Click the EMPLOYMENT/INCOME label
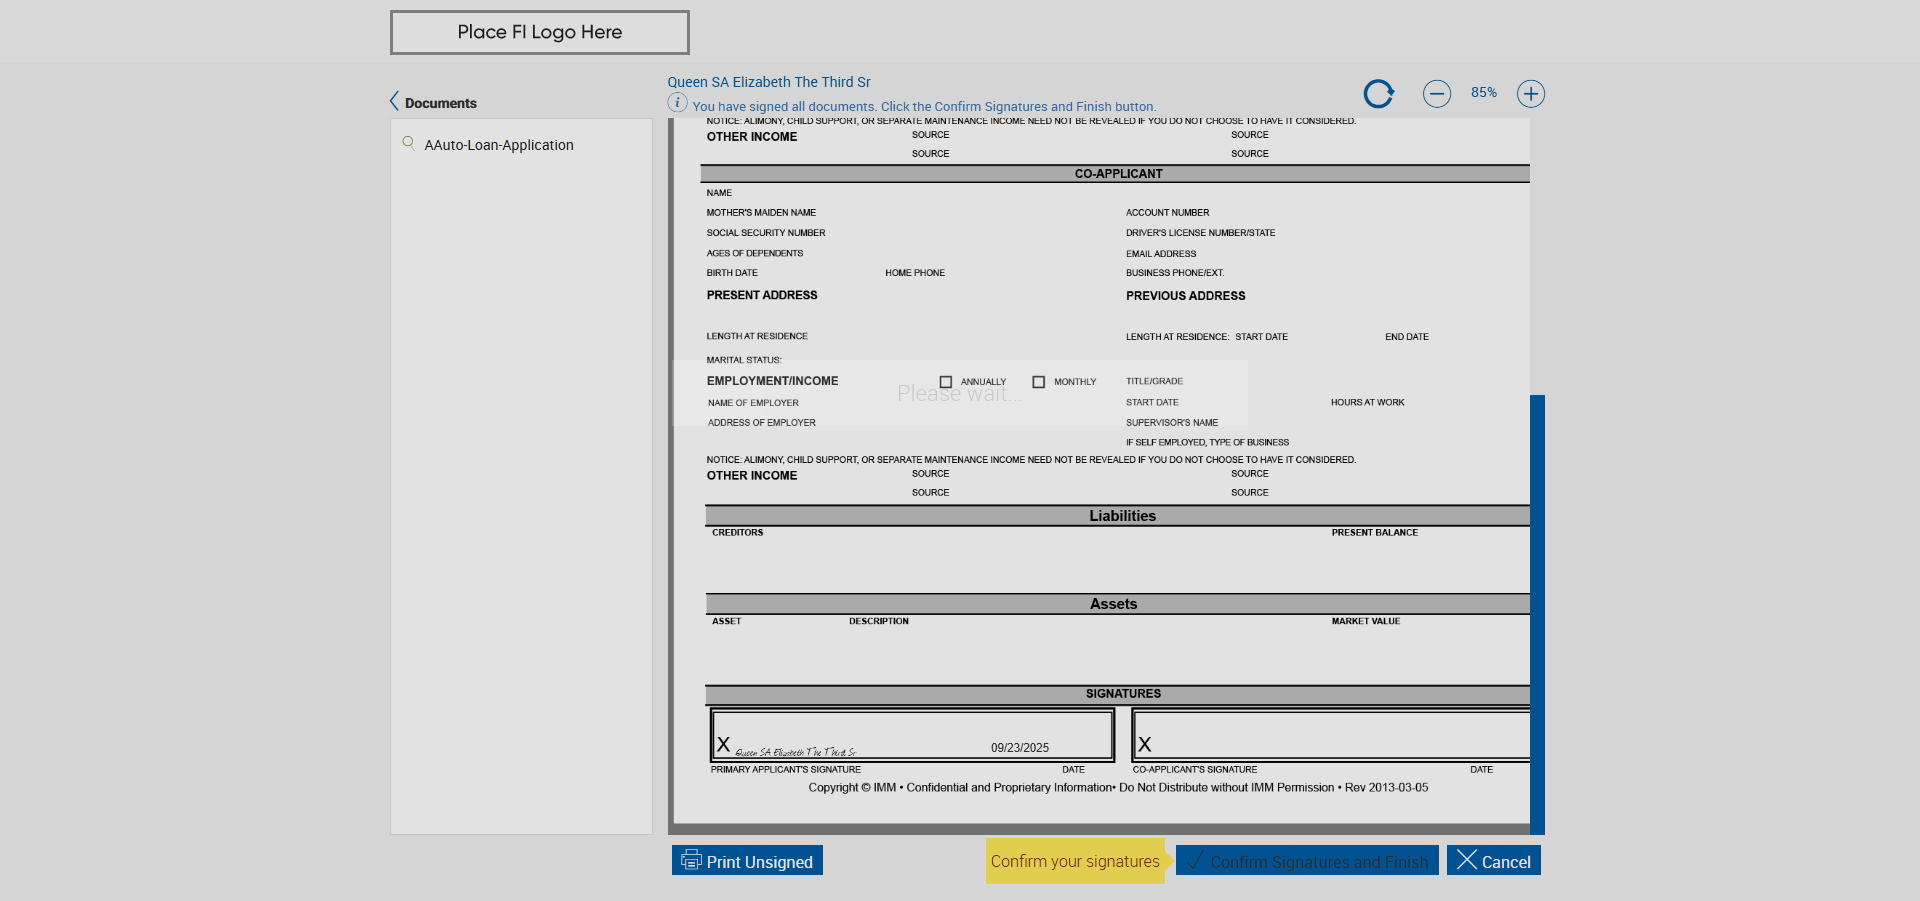1920x901 pixels. point(772,381)
